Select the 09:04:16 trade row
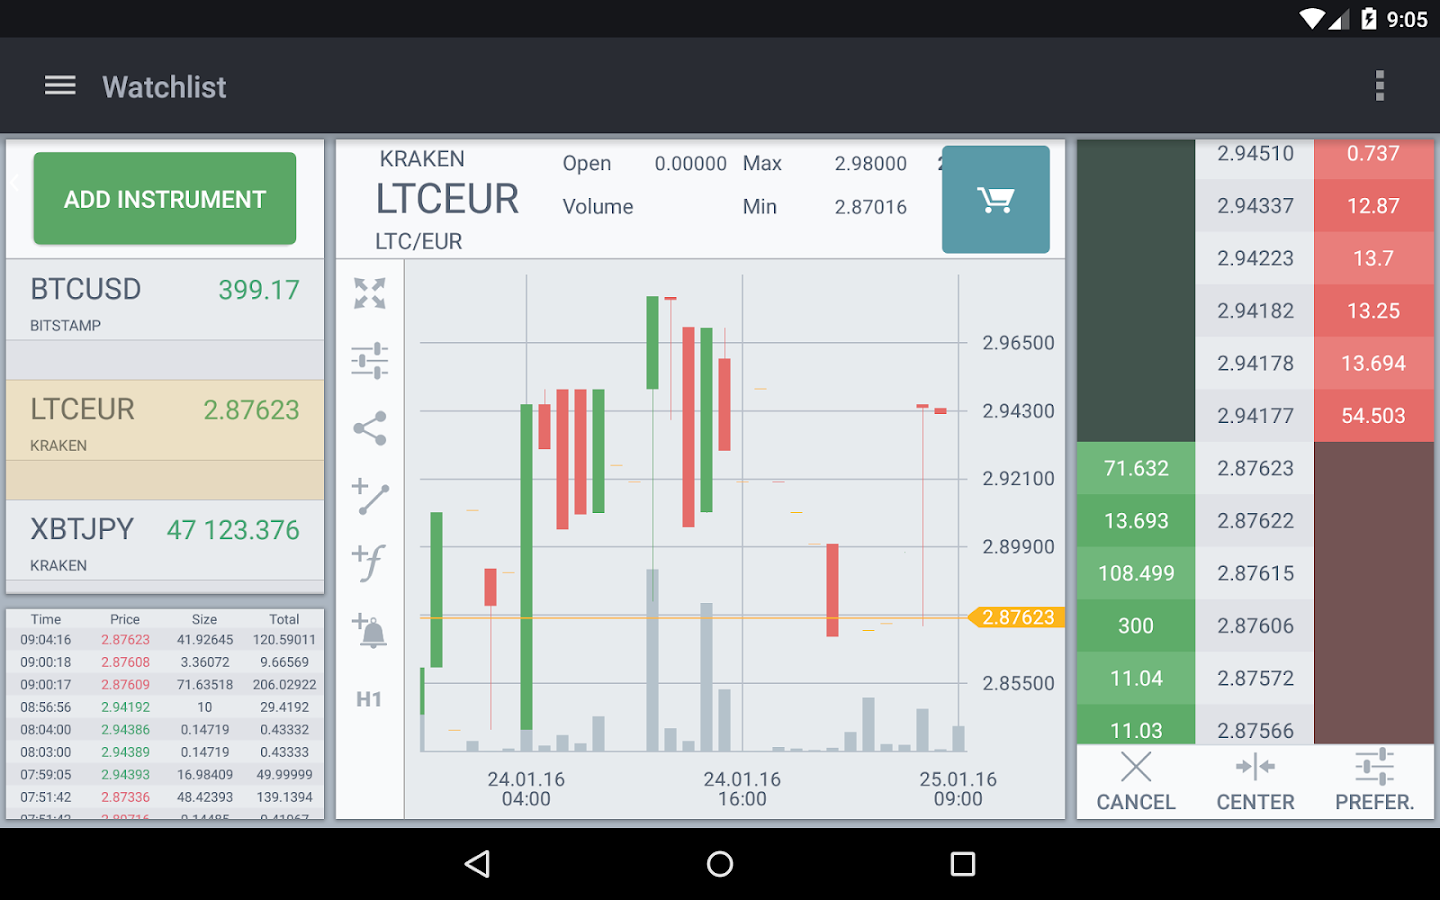Viewport: 1440px width, 900px height. pyautogui.click(x=165, y=640)
